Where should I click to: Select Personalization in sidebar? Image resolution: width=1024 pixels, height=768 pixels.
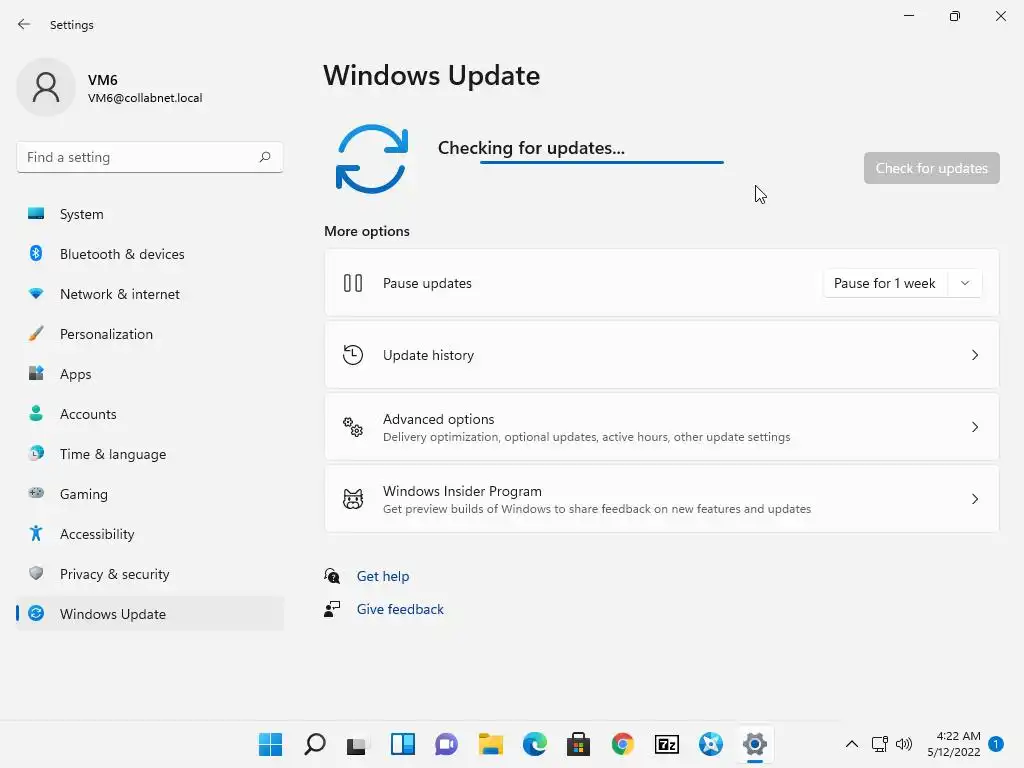(150, 334)
